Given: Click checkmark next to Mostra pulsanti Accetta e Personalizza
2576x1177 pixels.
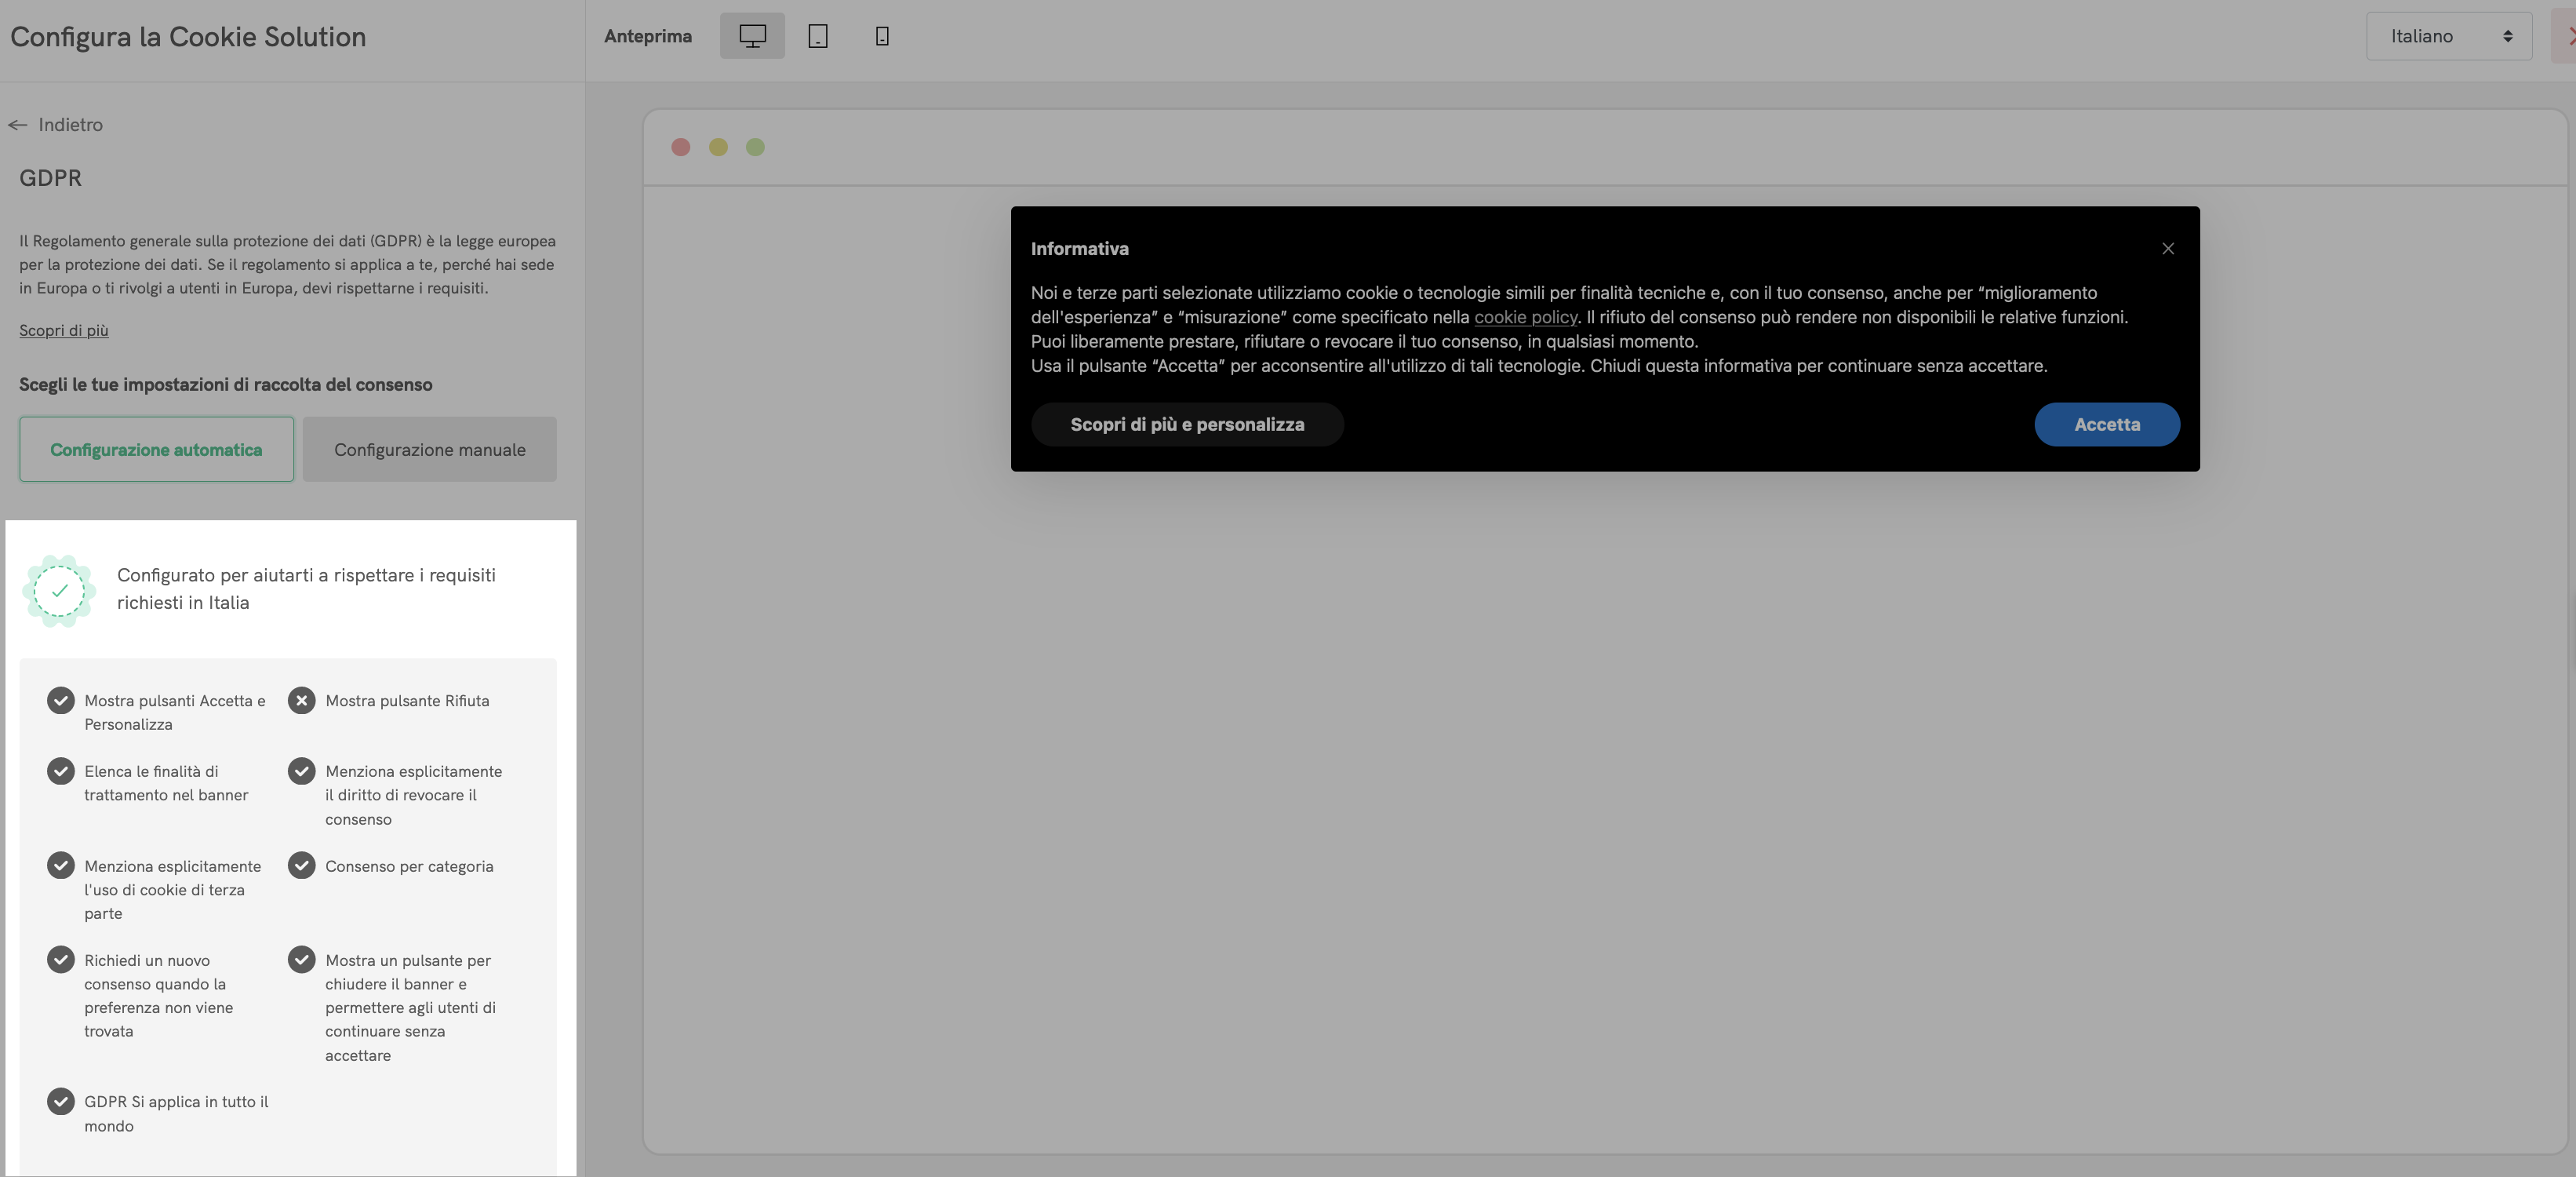Looking at the screenshot, I should coord(61,700).
